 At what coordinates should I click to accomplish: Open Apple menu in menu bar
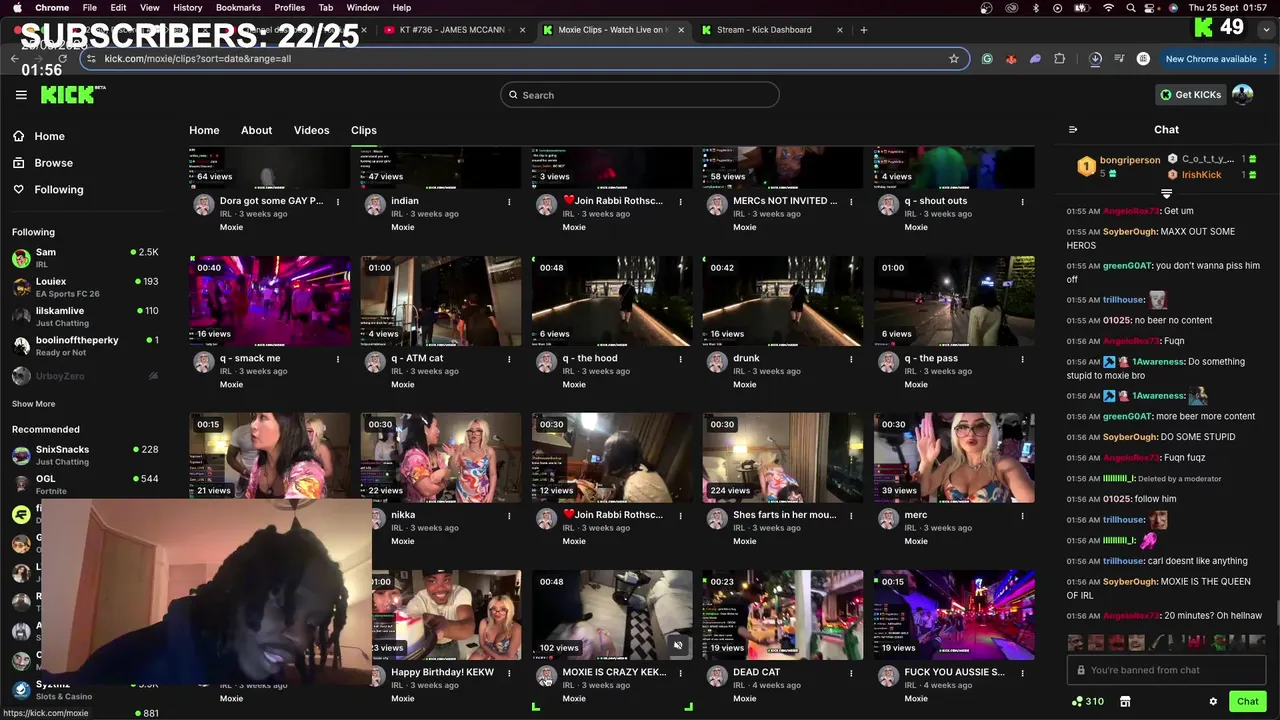(18, 8)
